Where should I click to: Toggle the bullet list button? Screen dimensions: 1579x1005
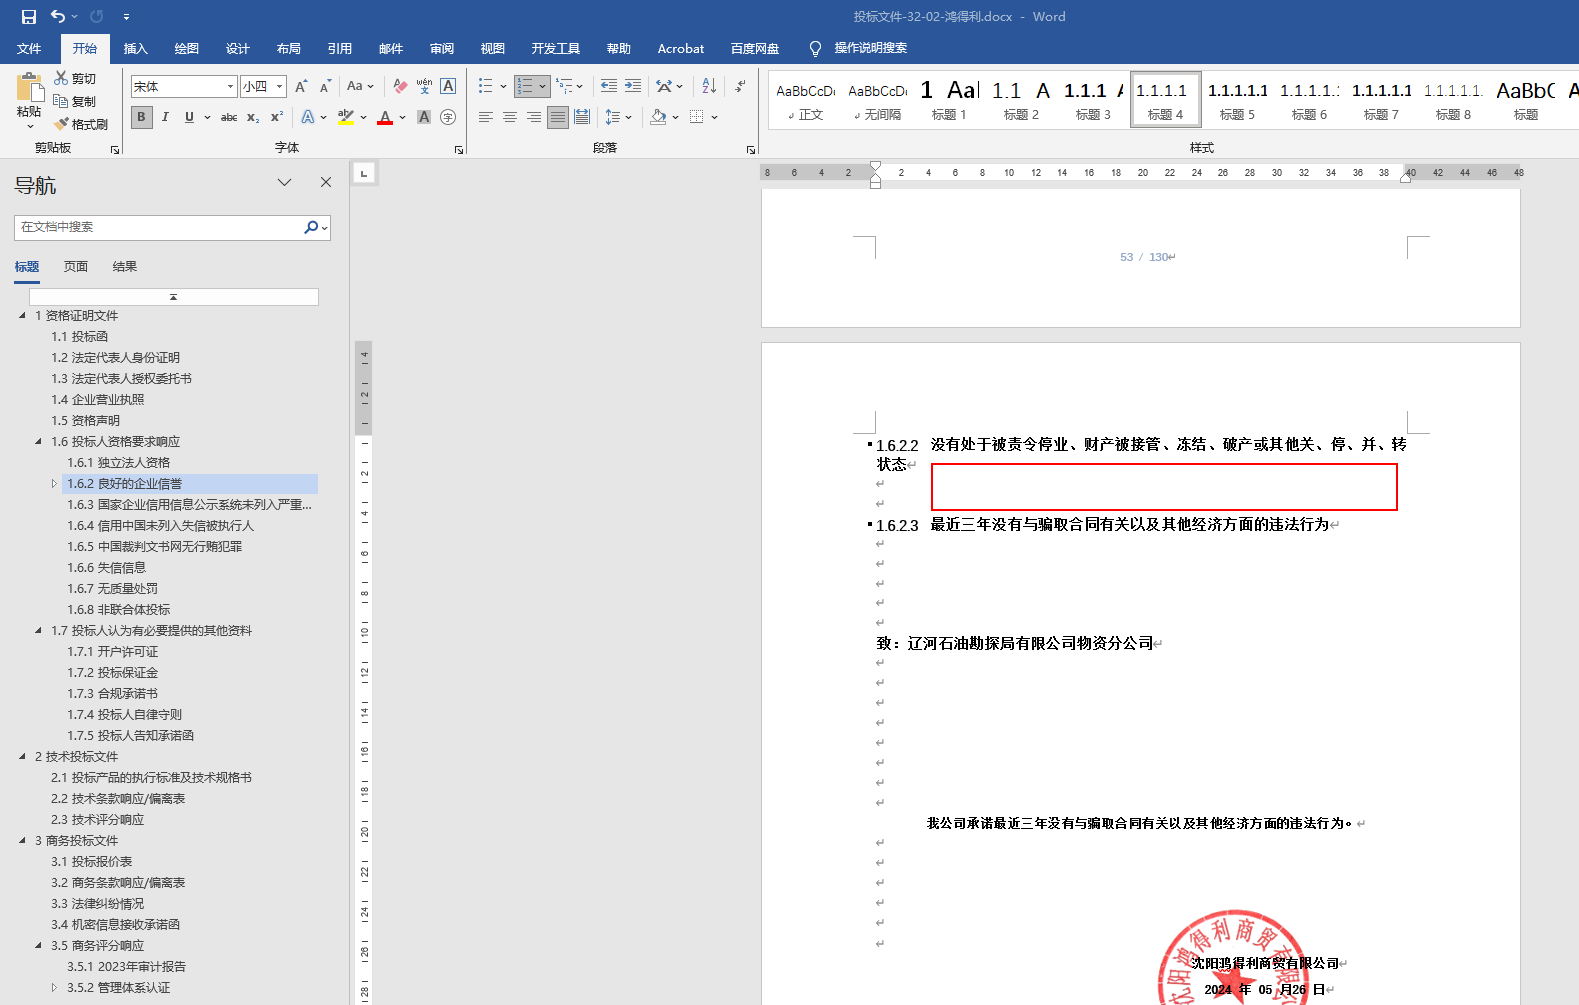pos(486,86)
